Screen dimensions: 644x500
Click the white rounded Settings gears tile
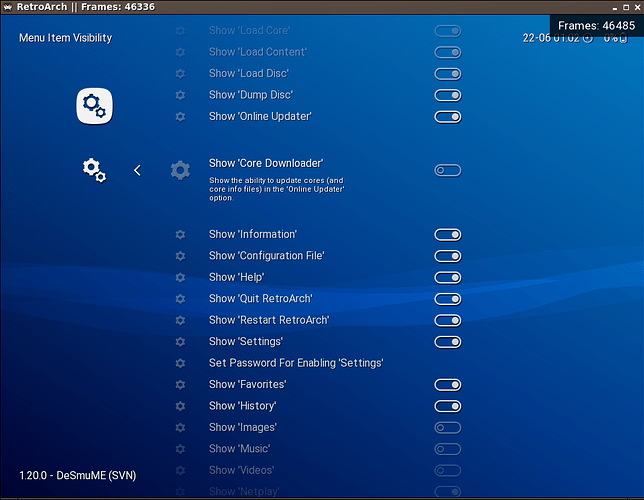[94, 106]
